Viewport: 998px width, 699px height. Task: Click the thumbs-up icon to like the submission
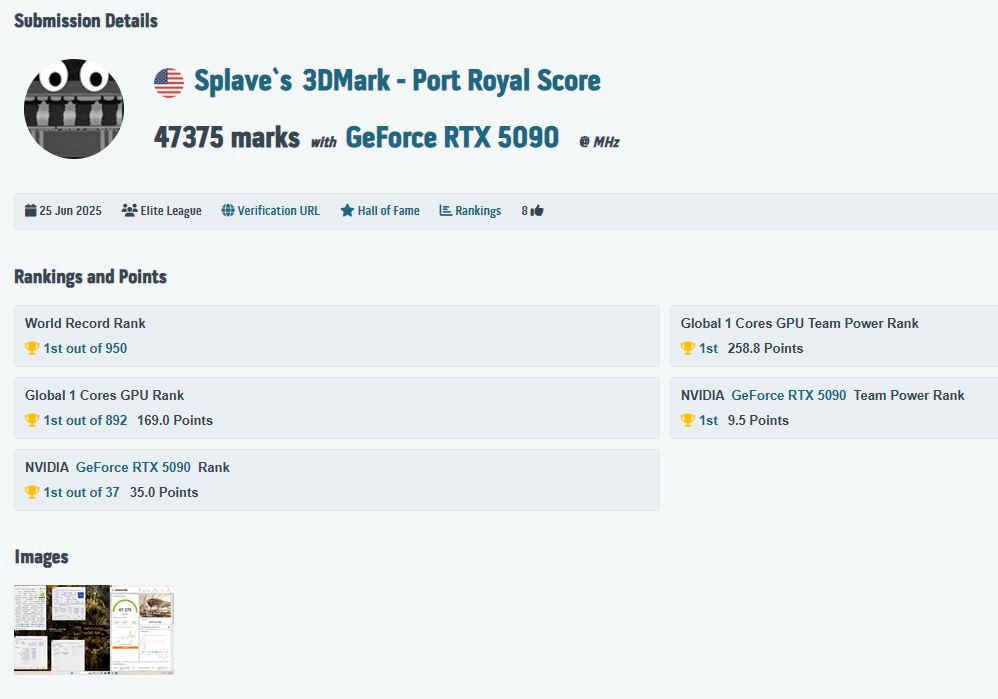pos(536,210)
